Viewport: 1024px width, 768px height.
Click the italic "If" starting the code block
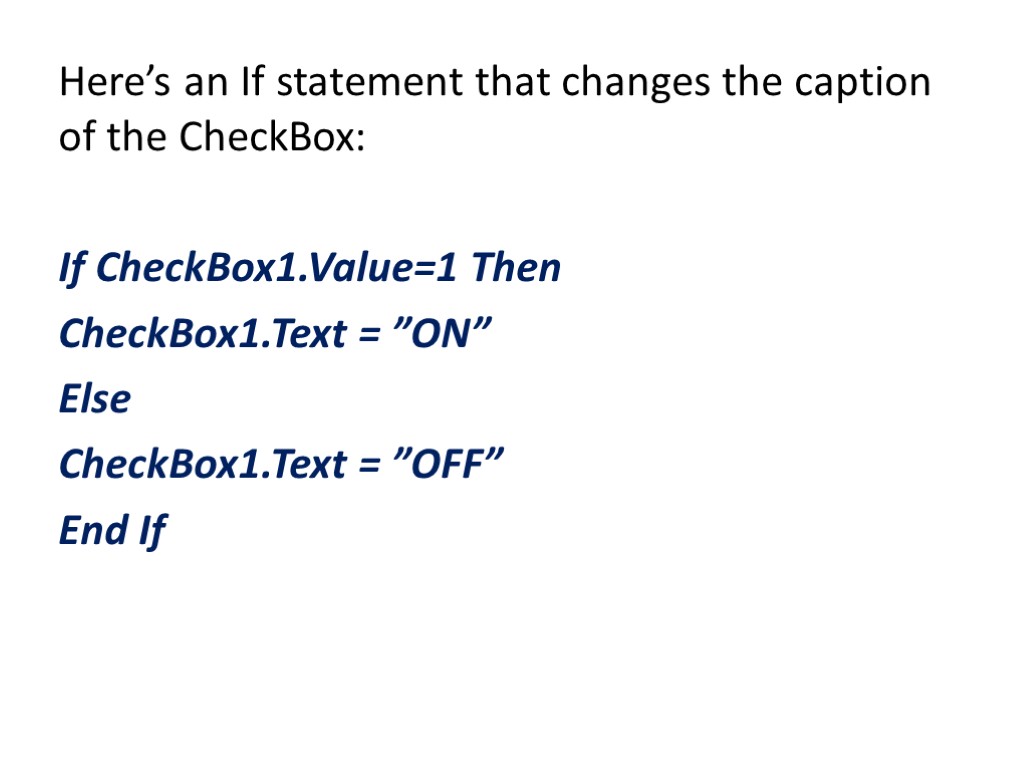(x=73, y=268)
